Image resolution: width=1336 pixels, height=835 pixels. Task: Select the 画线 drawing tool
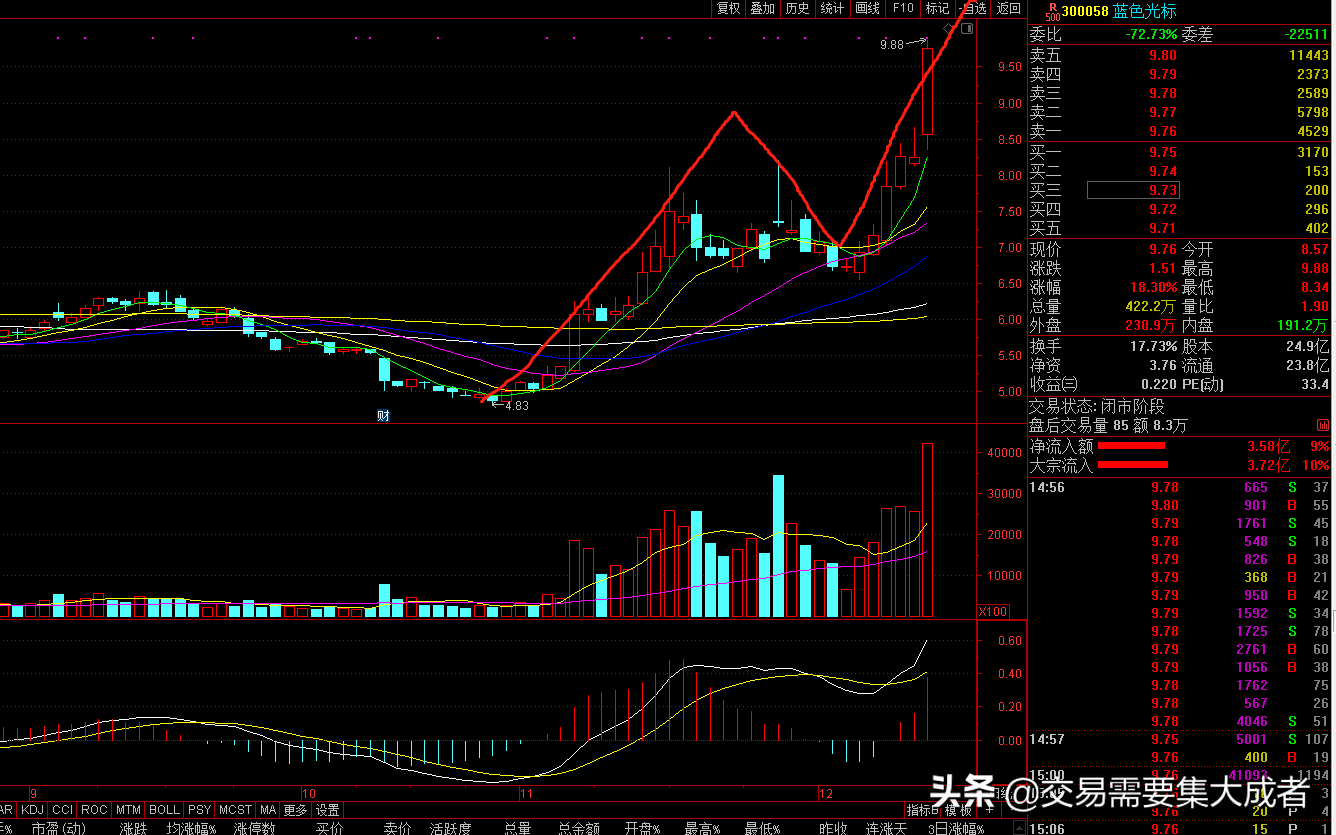867,8
